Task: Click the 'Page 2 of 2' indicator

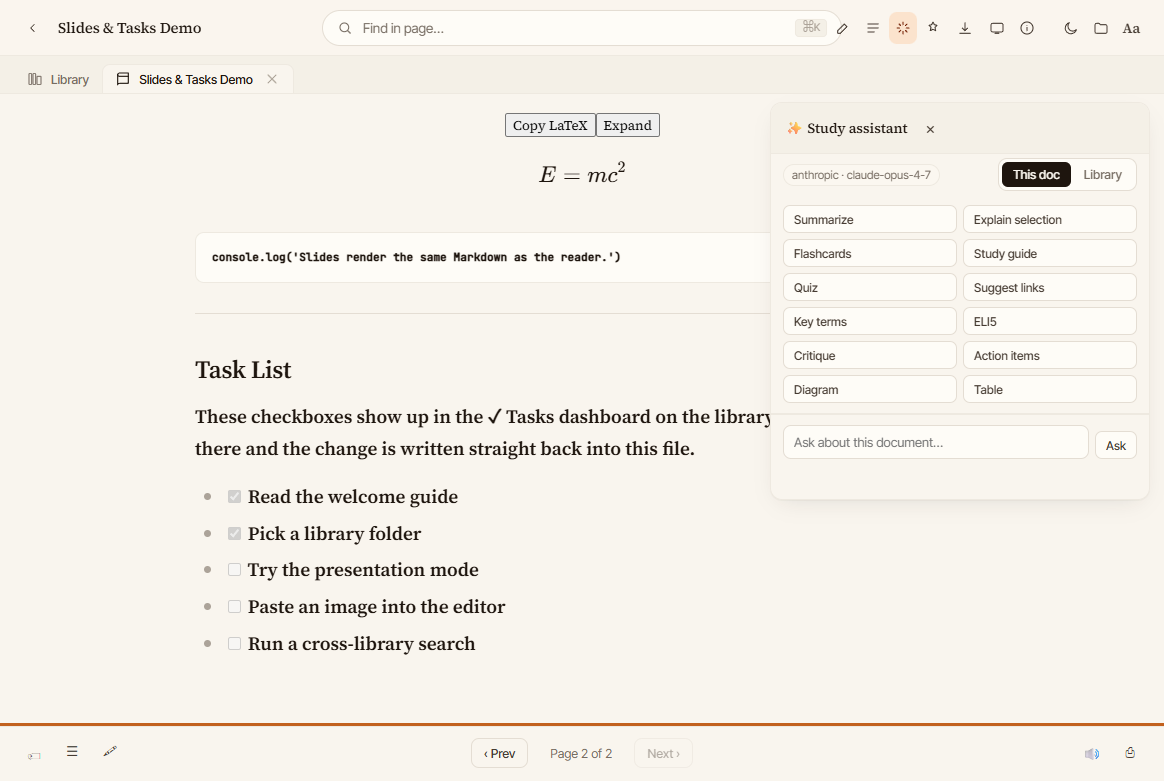Action: 581,754
